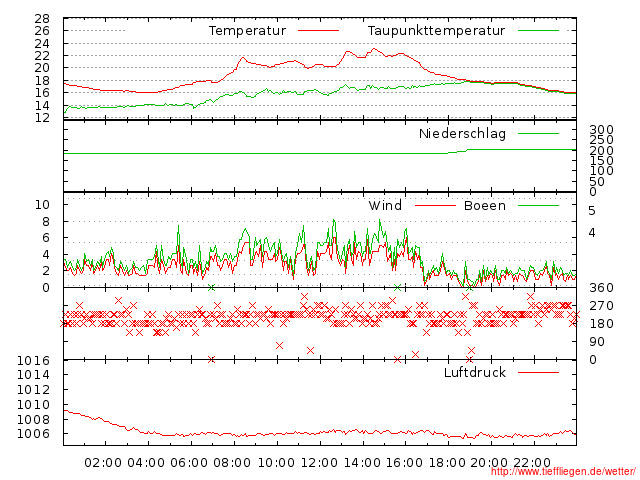Click the green line sample beside Niederschlag

[538, 133]
